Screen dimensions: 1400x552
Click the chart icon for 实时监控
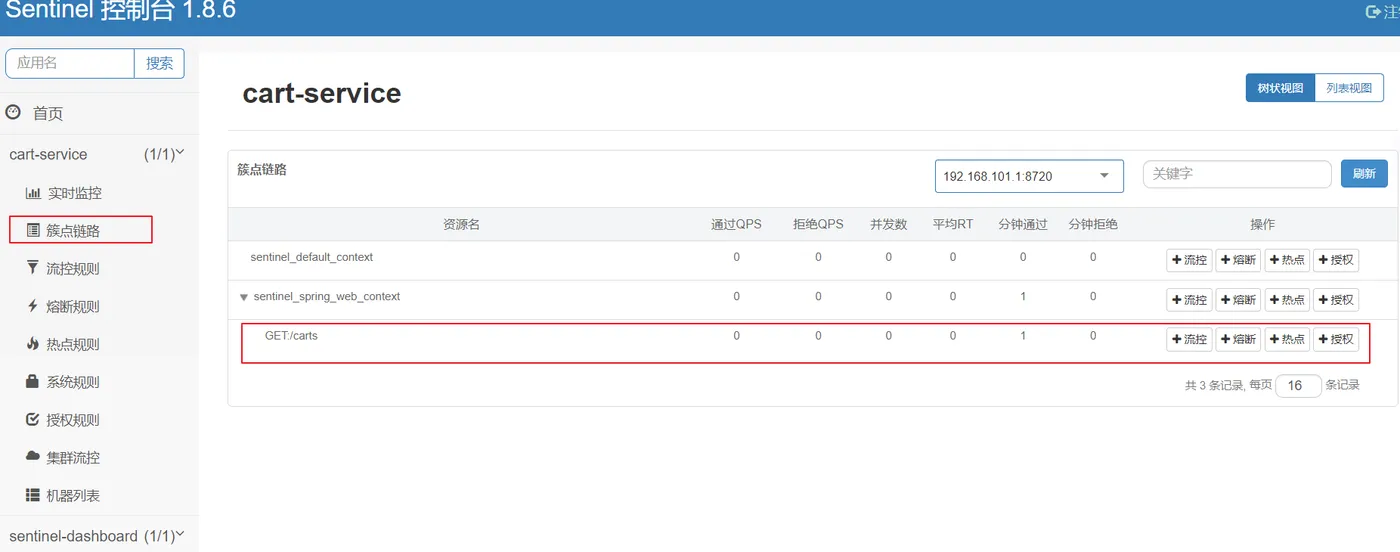tap(33, 193)
